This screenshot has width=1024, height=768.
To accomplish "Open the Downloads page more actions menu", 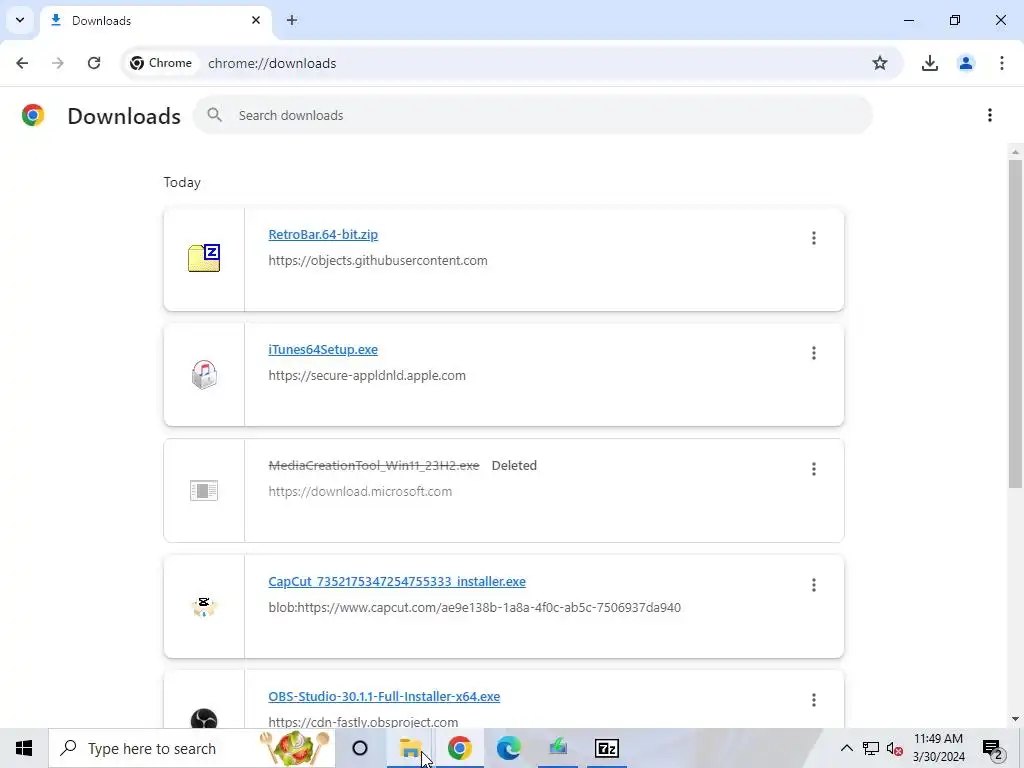I will (x=990, y=116).
